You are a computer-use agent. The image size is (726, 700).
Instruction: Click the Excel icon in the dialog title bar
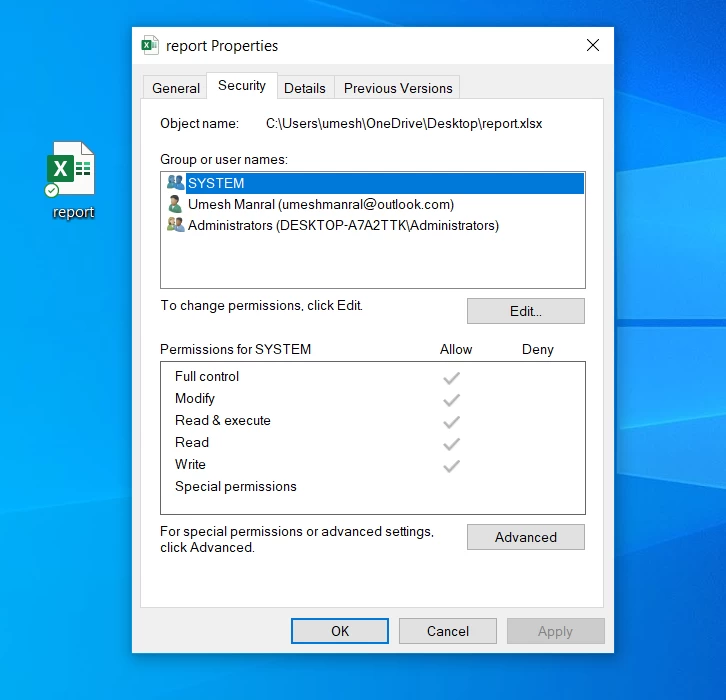pos(150,45)
